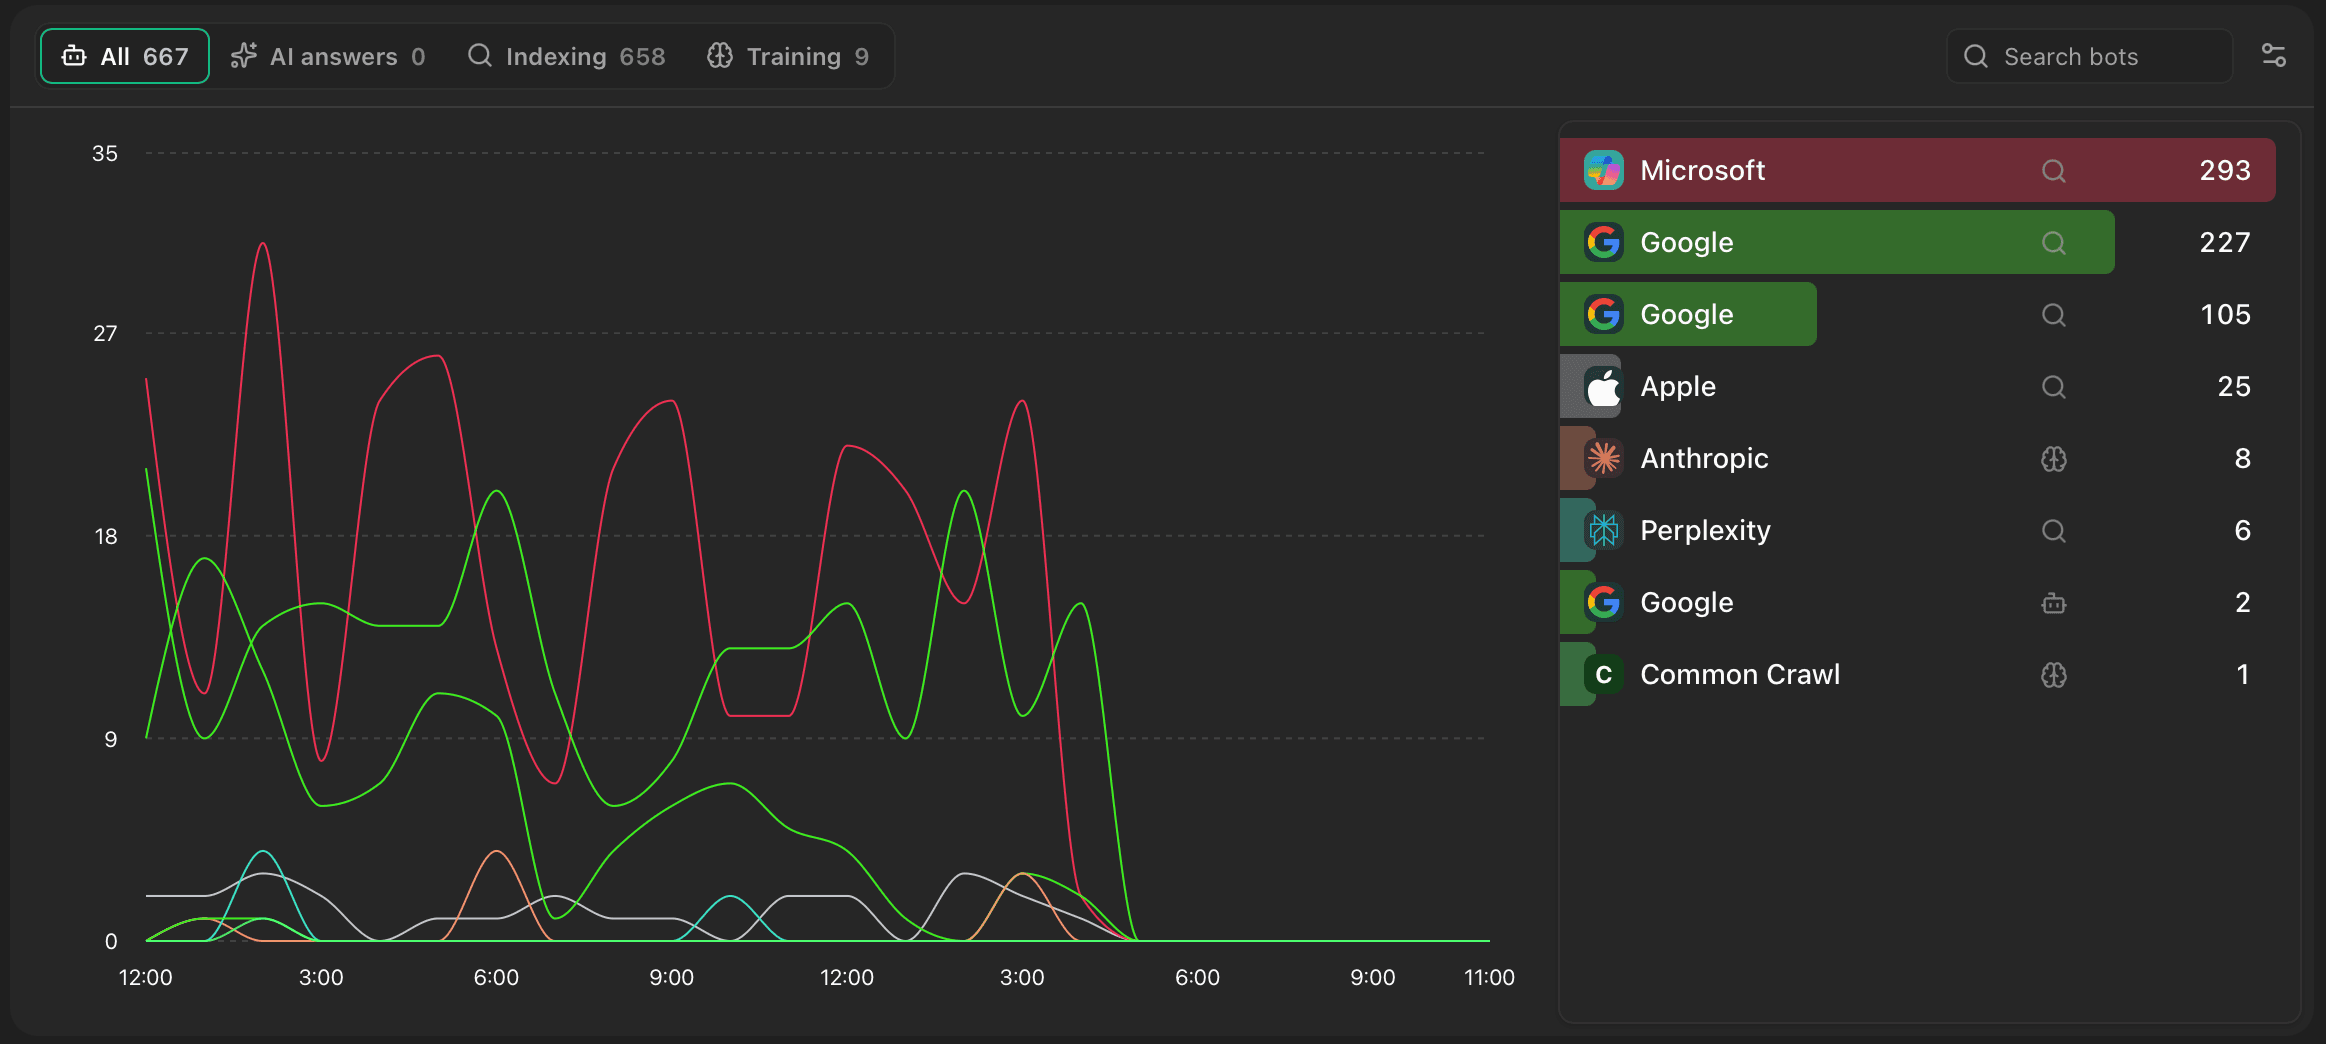Click the 105 count for Google
Image resolution: width=2326 pixels, height=1044 pixels.
[2226, 314]
